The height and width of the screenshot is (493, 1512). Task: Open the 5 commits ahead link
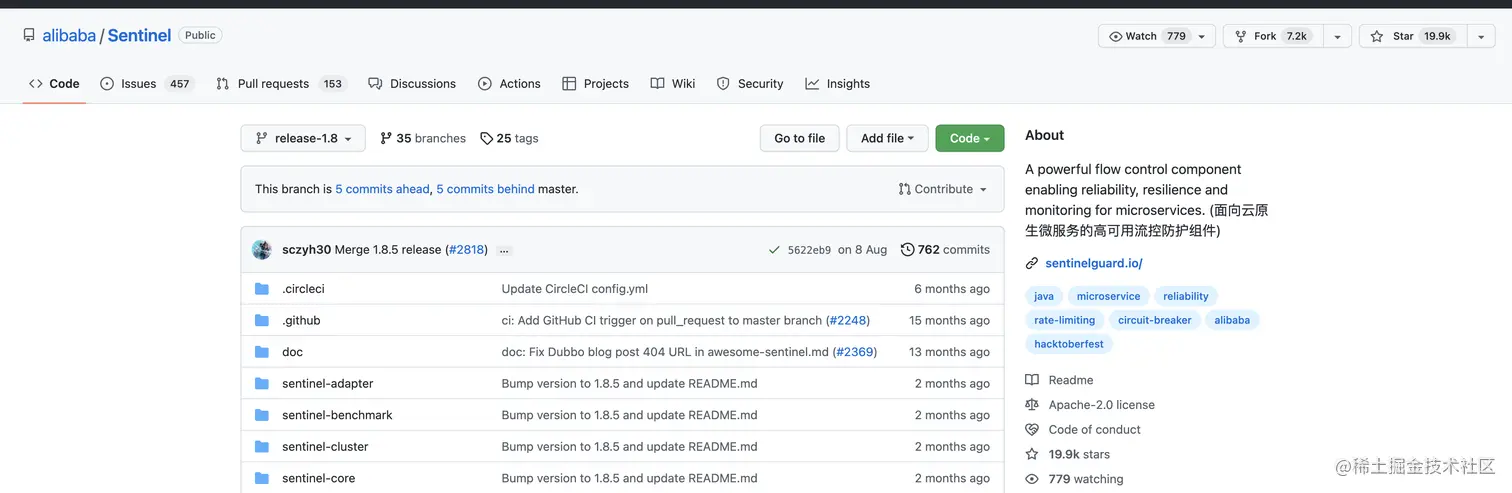tap(382, 189)
